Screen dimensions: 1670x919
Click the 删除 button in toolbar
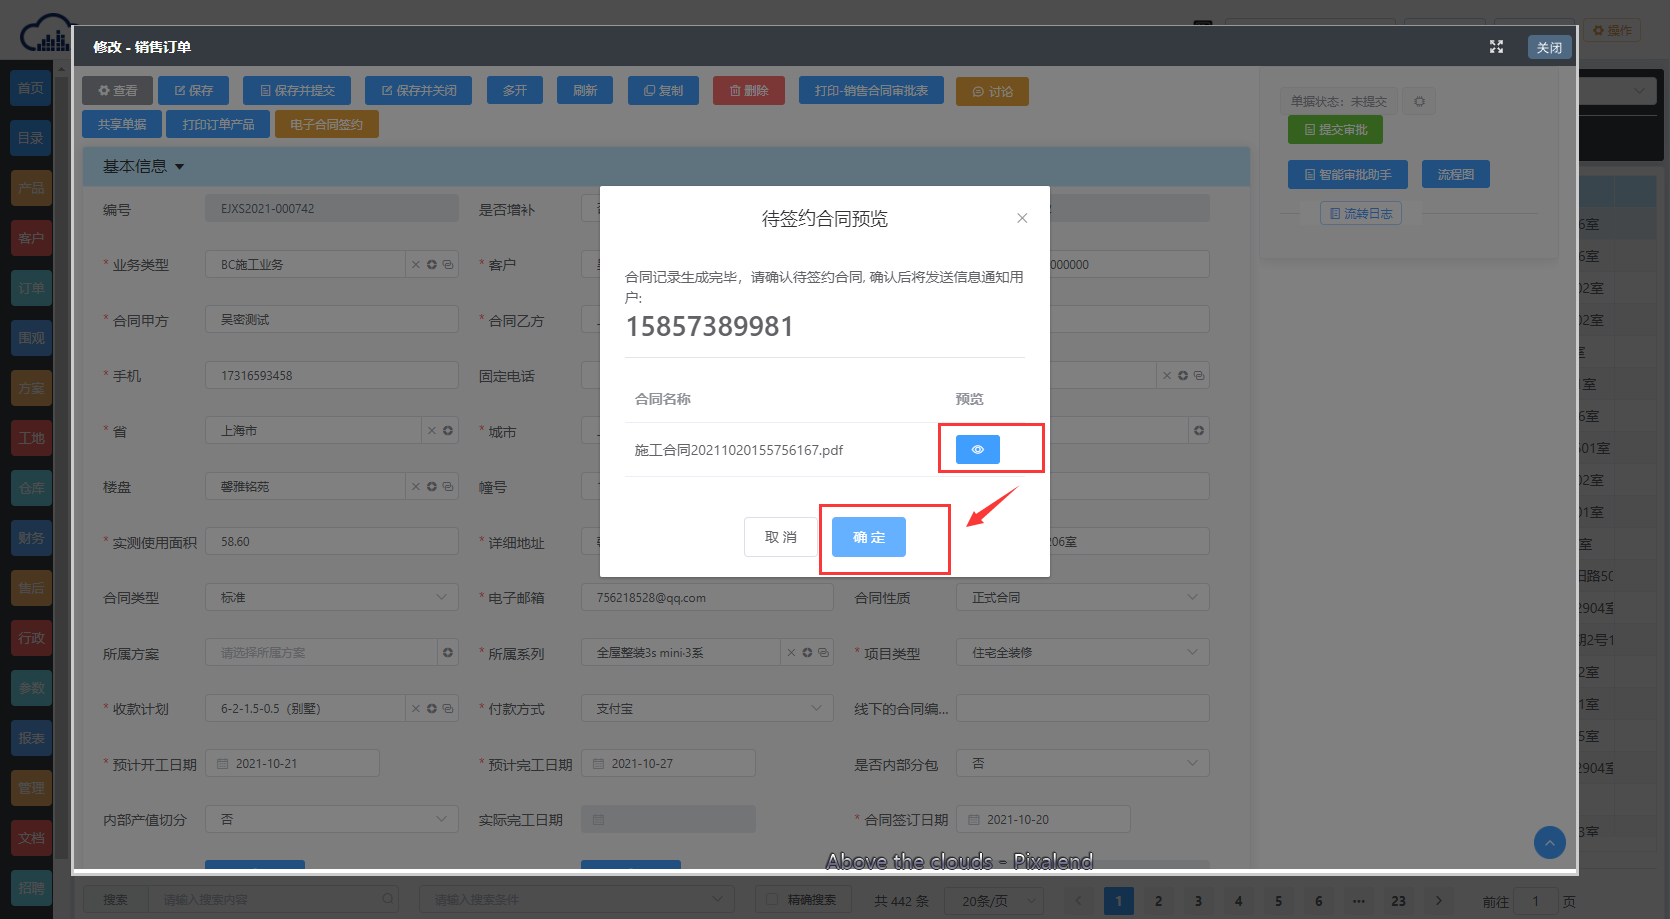pos(748,91)
